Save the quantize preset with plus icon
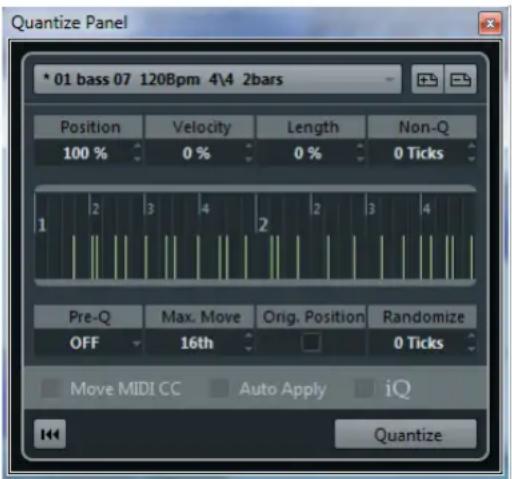Screen dimensions: 512x479 [x=427, y=80]
